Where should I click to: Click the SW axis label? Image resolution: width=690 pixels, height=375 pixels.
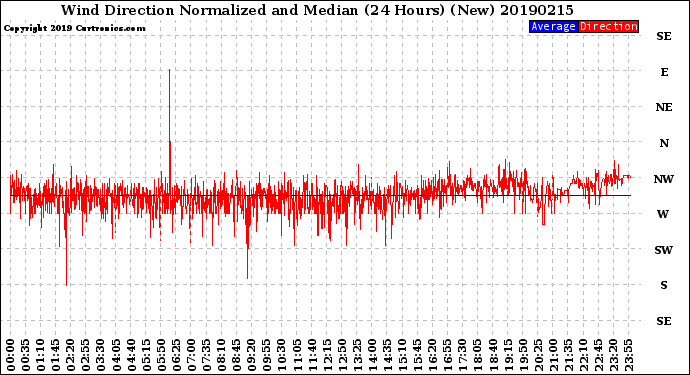coord(664,250)
